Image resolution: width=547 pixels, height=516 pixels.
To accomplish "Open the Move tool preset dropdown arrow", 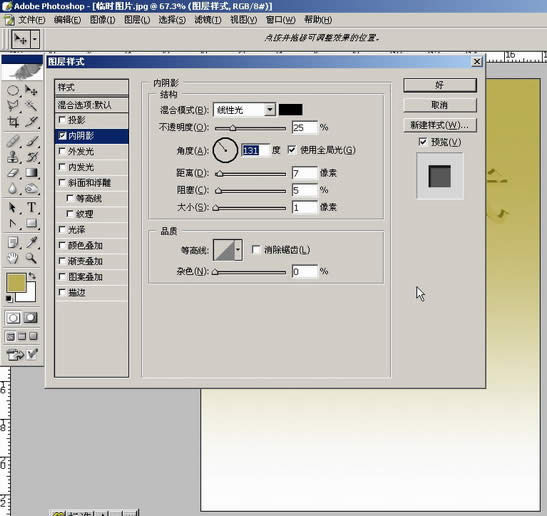I will point(35,39).
